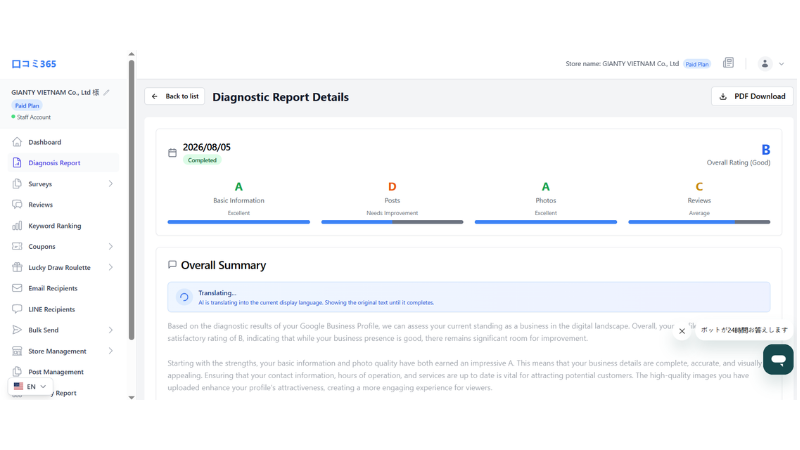Open the chatbot greeting message
This screenshot has height=450, width=800.
743,330
